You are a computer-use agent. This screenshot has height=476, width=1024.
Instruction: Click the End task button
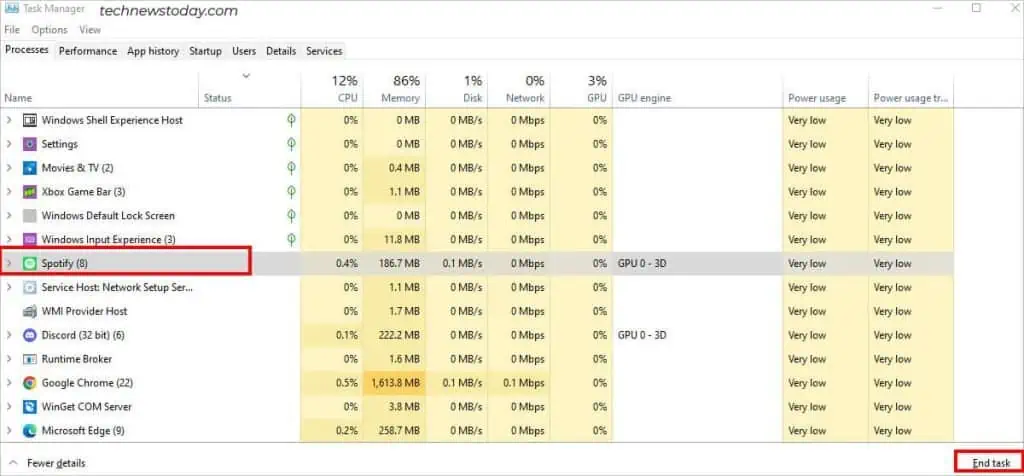pos(990,463)
